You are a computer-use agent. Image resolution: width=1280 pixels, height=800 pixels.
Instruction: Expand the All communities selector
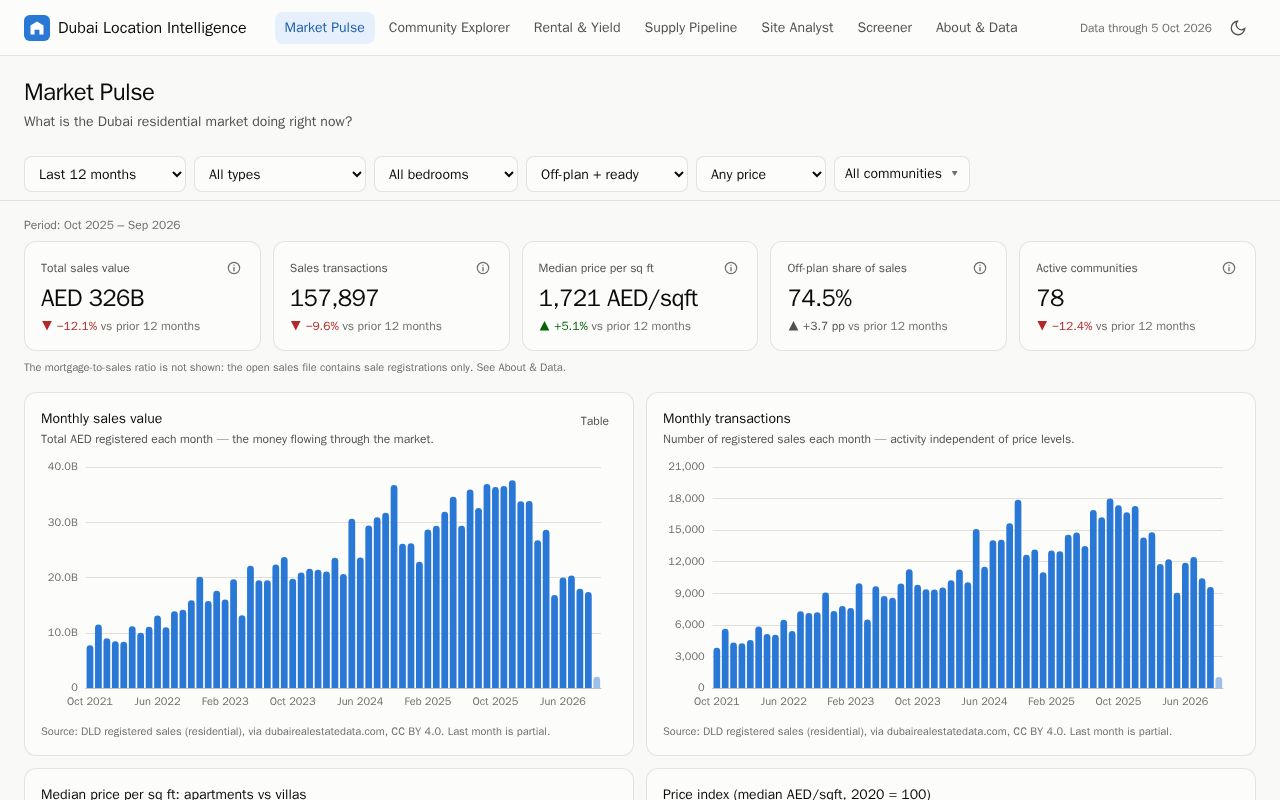point(902,174)
